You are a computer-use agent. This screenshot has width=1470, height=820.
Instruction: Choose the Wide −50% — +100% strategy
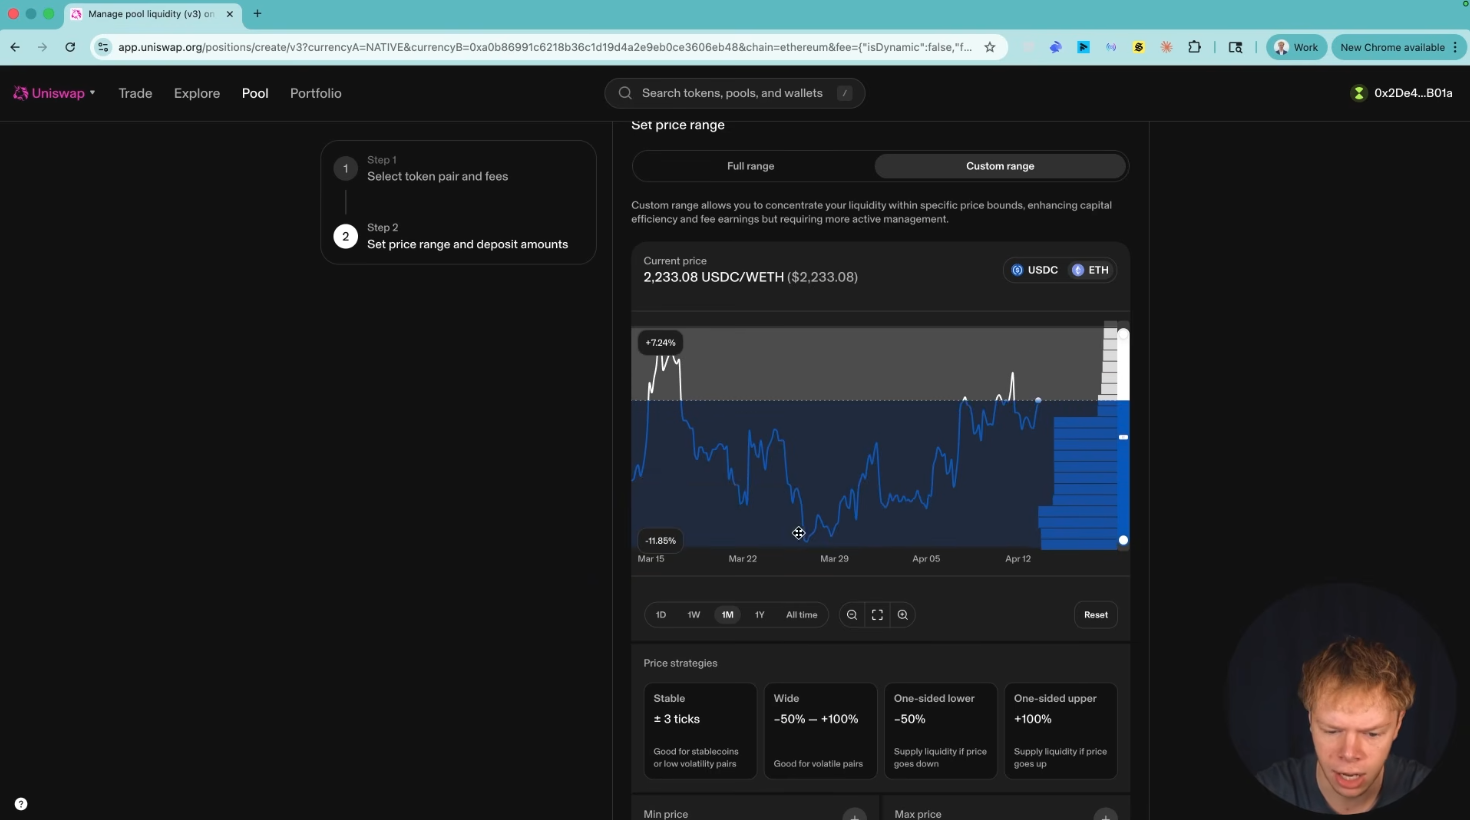[820, 730]
